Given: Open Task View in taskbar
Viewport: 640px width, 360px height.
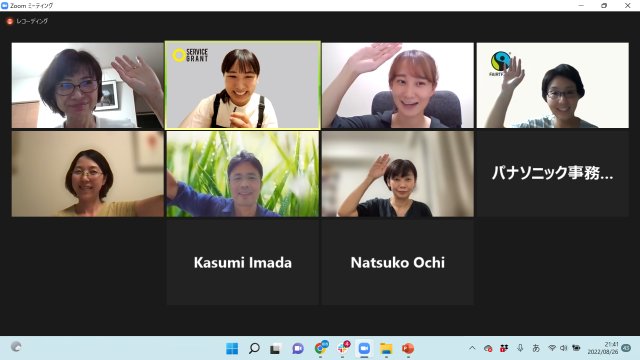Looking at the screenshot, I should point(276,348).
